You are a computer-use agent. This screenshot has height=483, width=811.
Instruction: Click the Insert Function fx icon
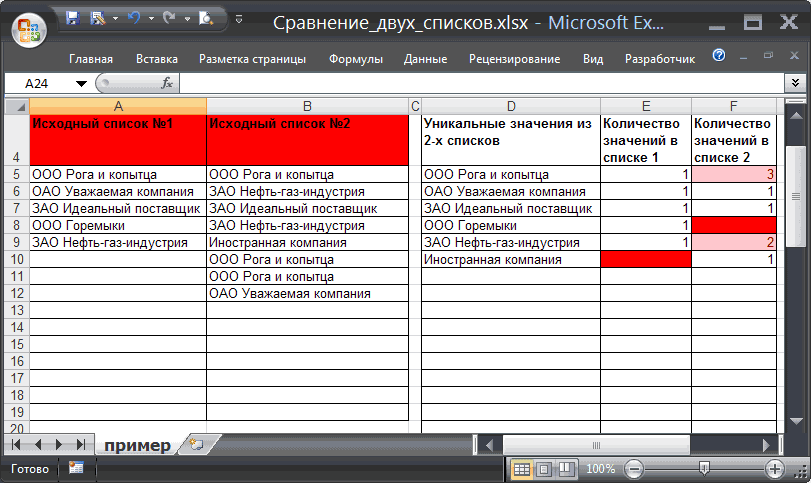pos(167,84)
